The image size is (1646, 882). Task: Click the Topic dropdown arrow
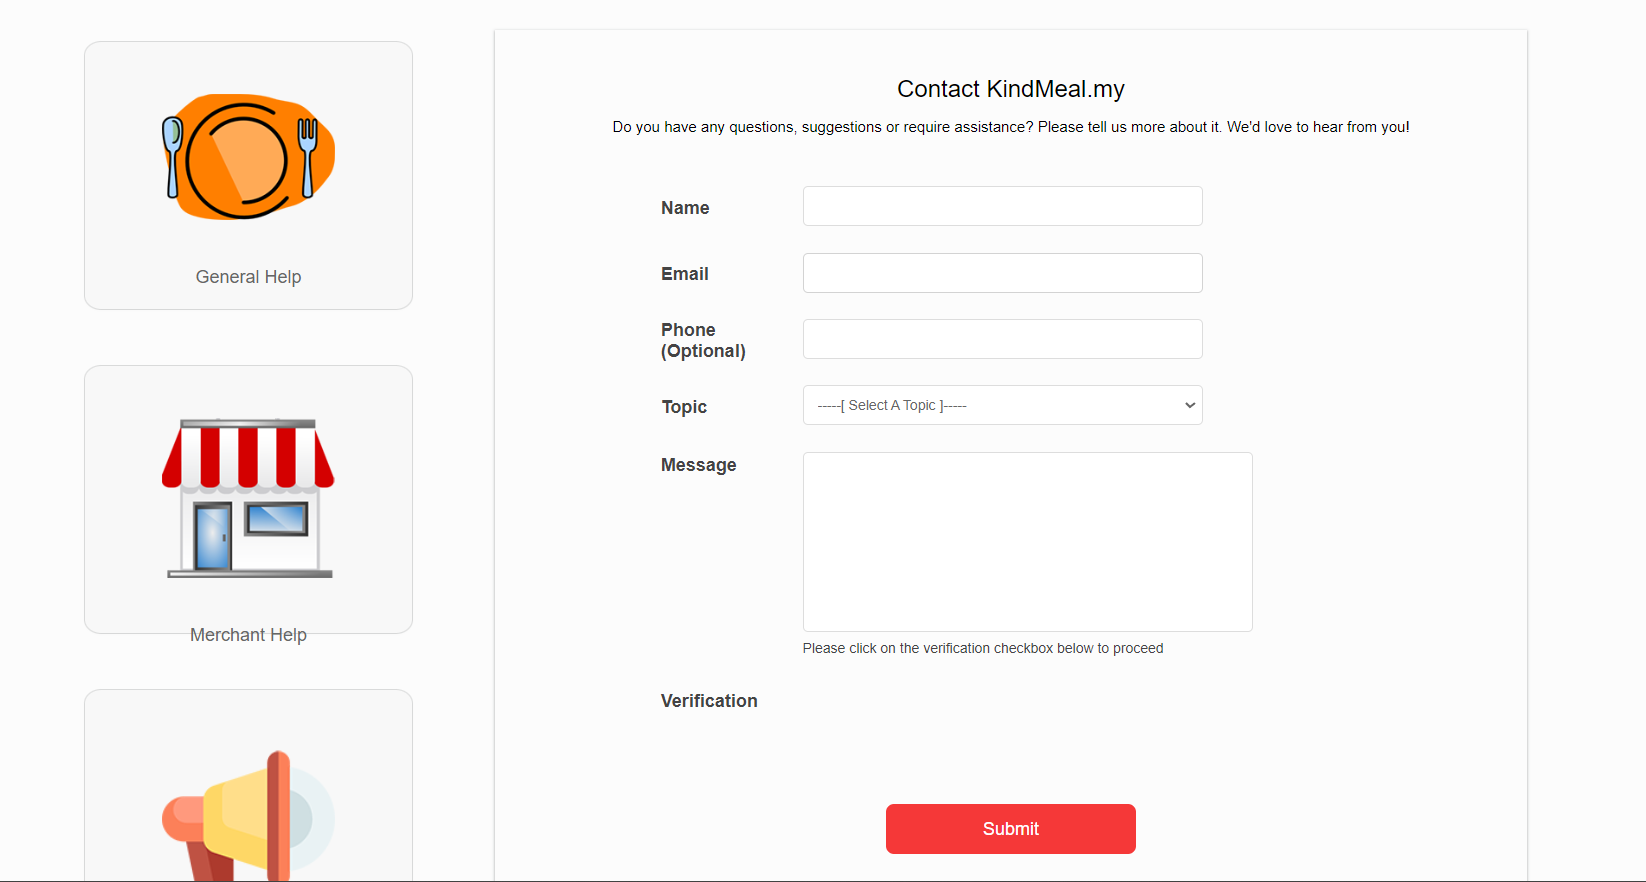click(1190, 405)
